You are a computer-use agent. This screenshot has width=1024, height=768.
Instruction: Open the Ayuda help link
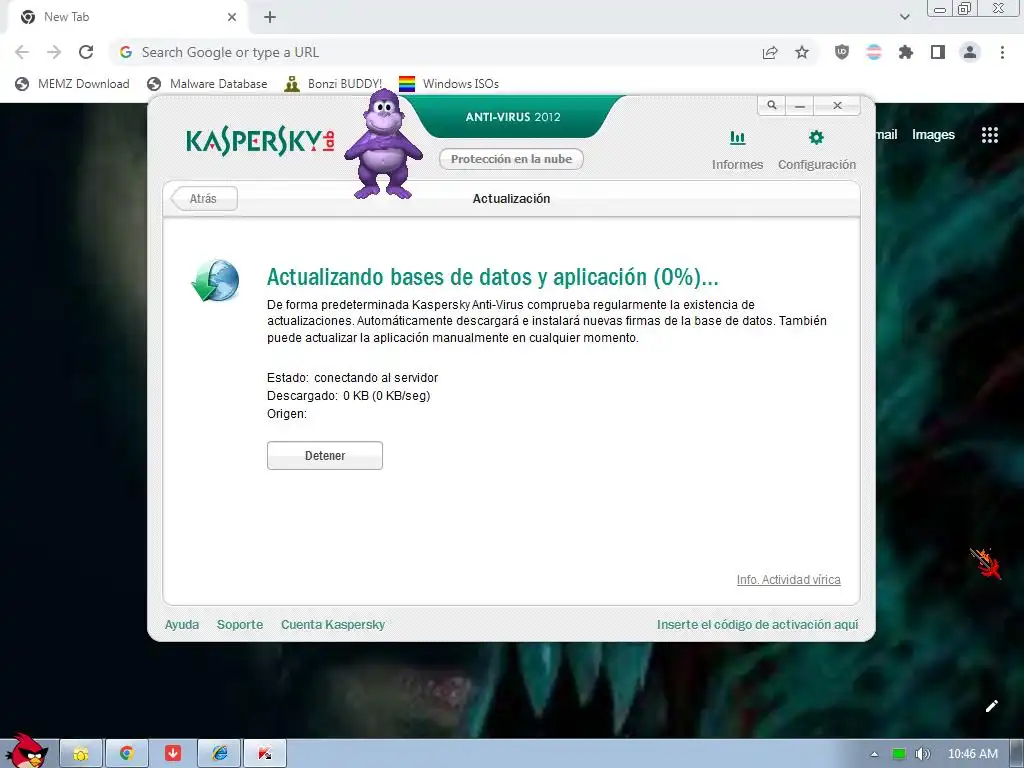point(182,624)
